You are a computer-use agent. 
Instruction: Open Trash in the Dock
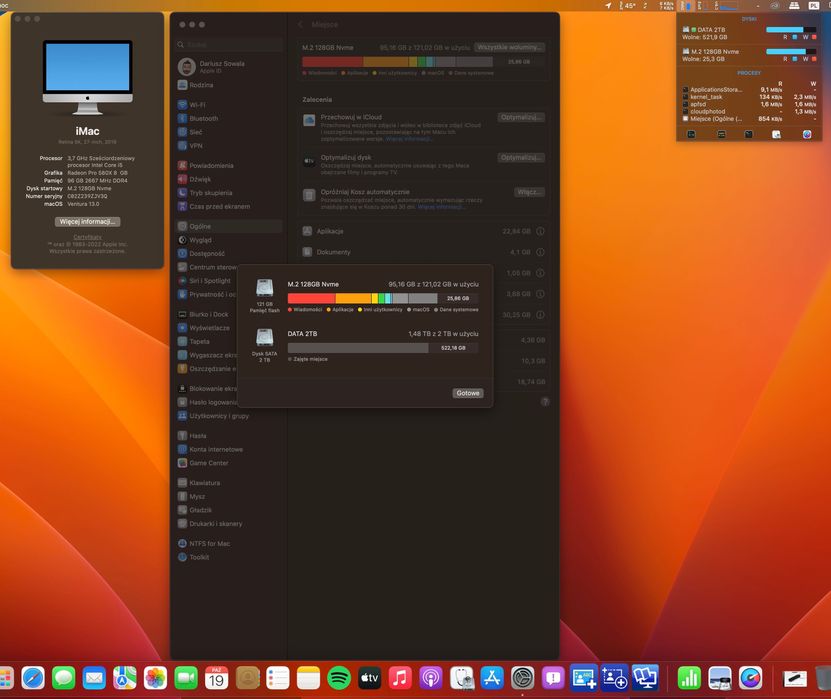(823, 678)
